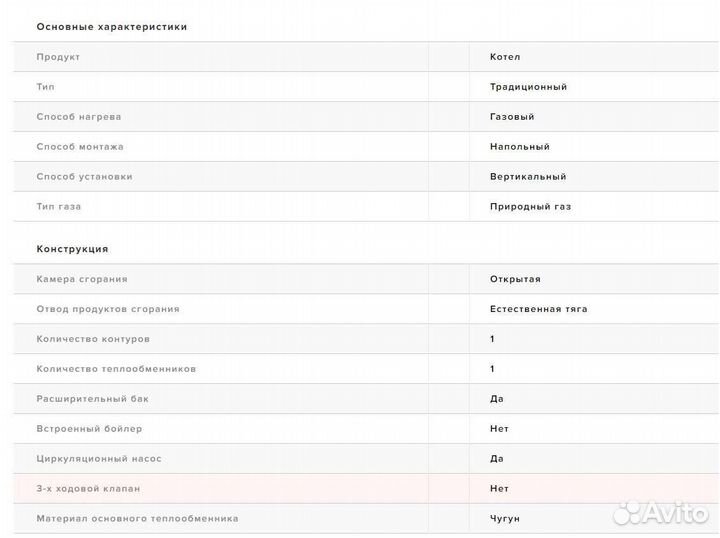The width and height of the screenshot is (720, 538).
Task: Select the 'Встроенный бойлер' label
Action: tap(89, 429)
